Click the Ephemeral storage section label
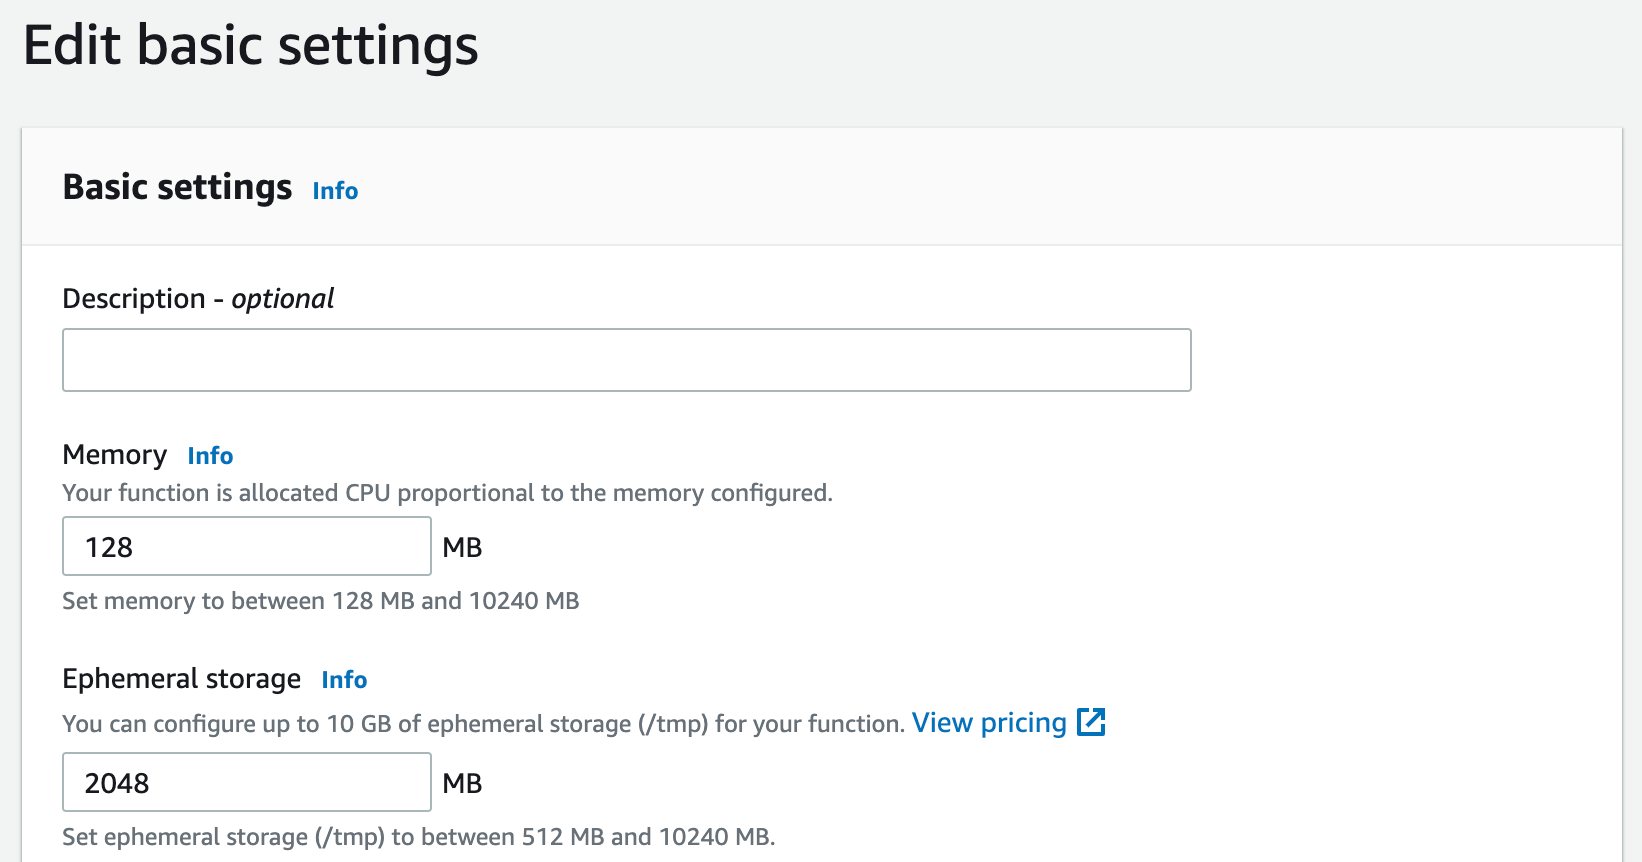Image resolution: width=1642 pixels, height=862 pixels. pyautogui.click(x=181, y=679)
